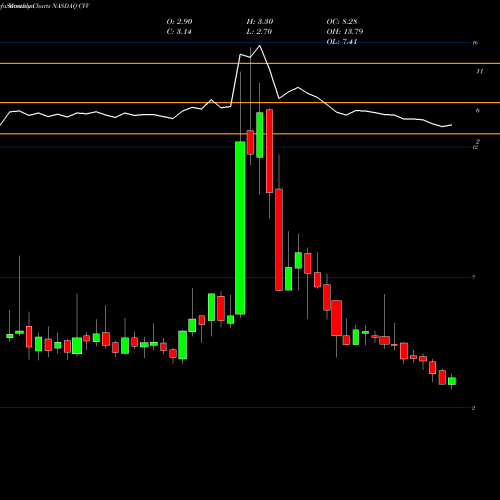
Task: Click the "L: 2.70" low value
Action: coord(259,32)
